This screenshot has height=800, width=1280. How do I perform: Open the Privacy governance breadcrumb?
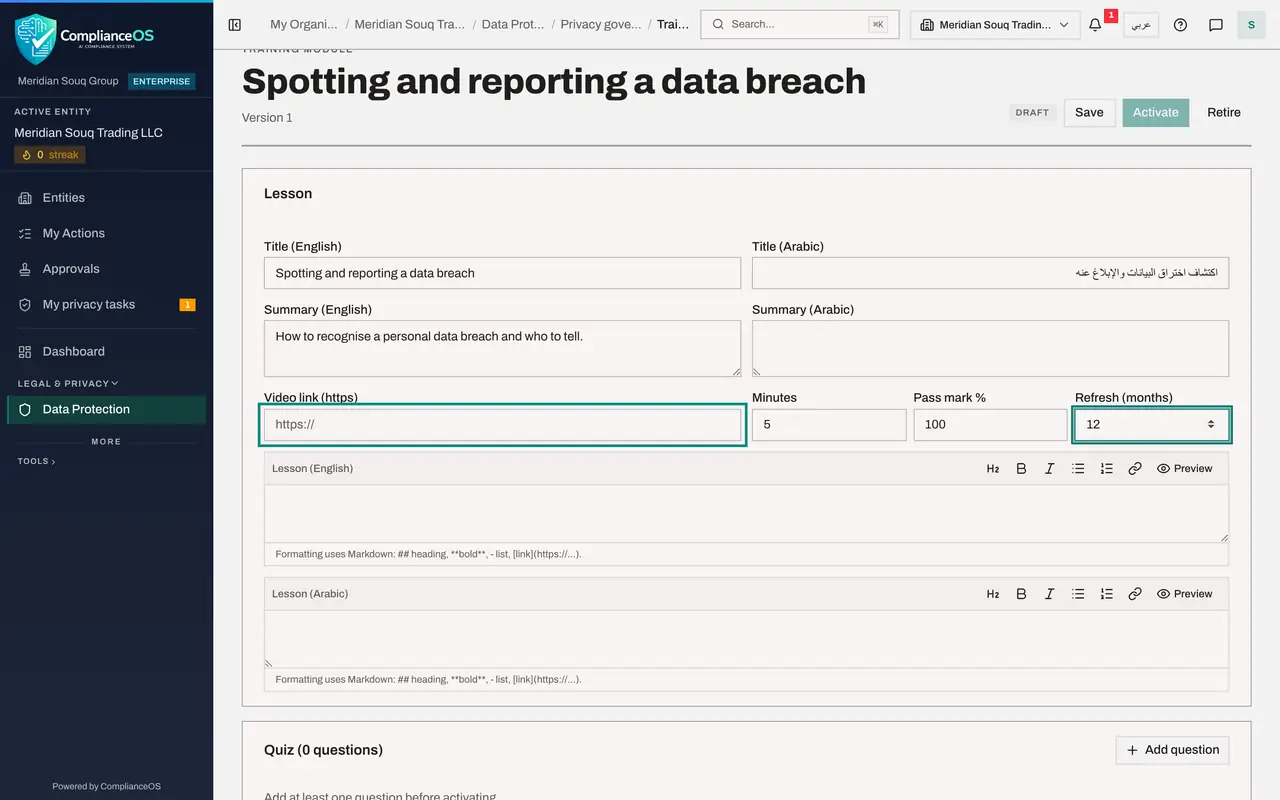coord(601,25)
